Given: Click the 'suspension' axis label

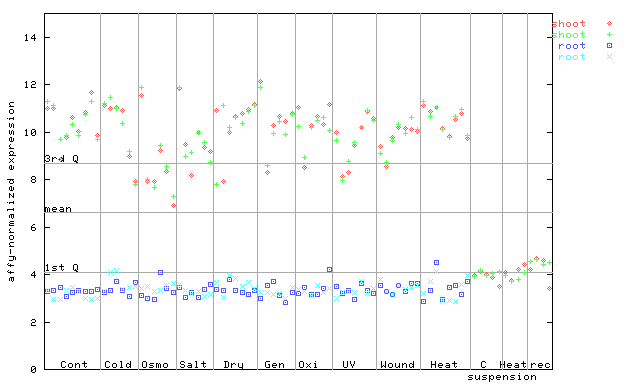Looking at the screenshot, I should 502,377.
